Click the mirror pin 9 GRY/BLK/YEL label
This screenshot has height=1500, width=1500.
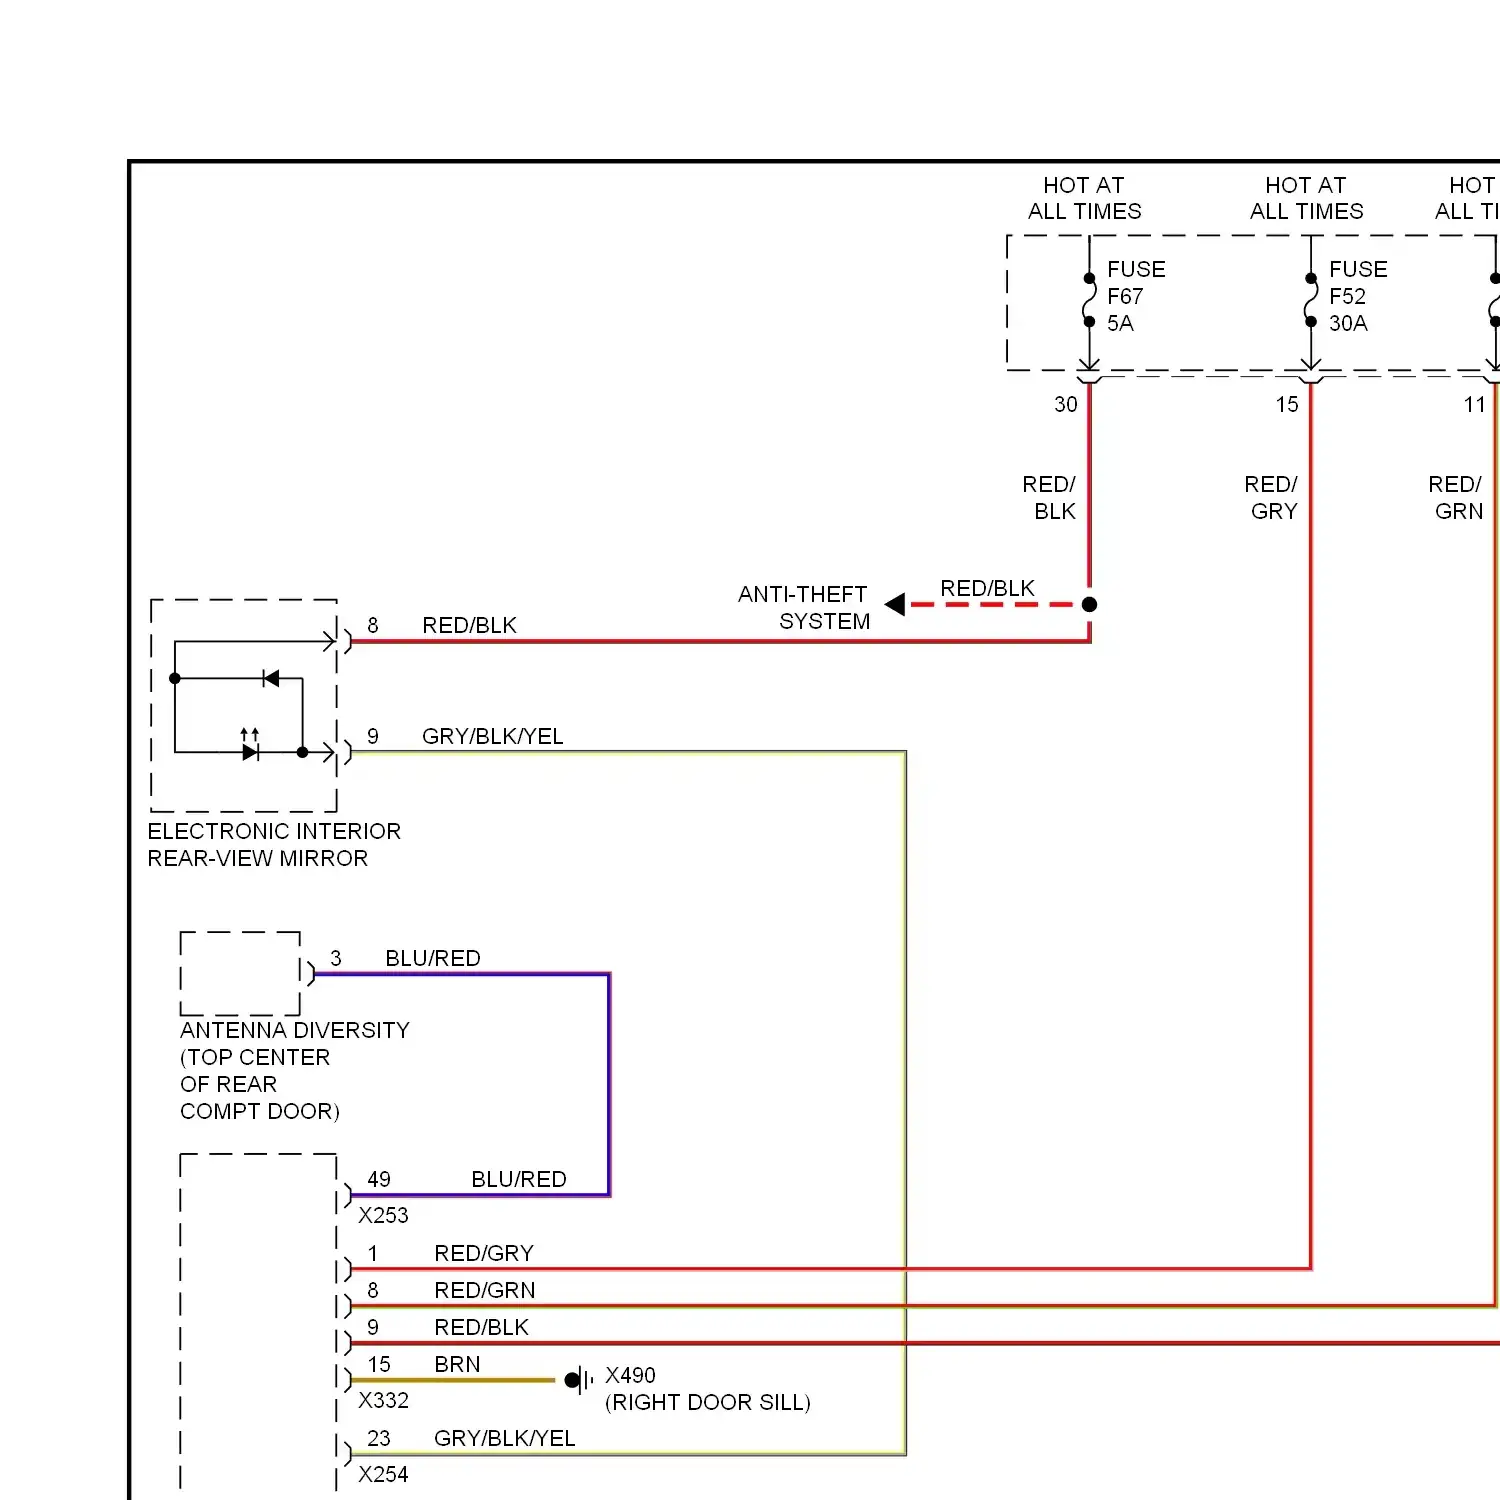tap(493, 736)
